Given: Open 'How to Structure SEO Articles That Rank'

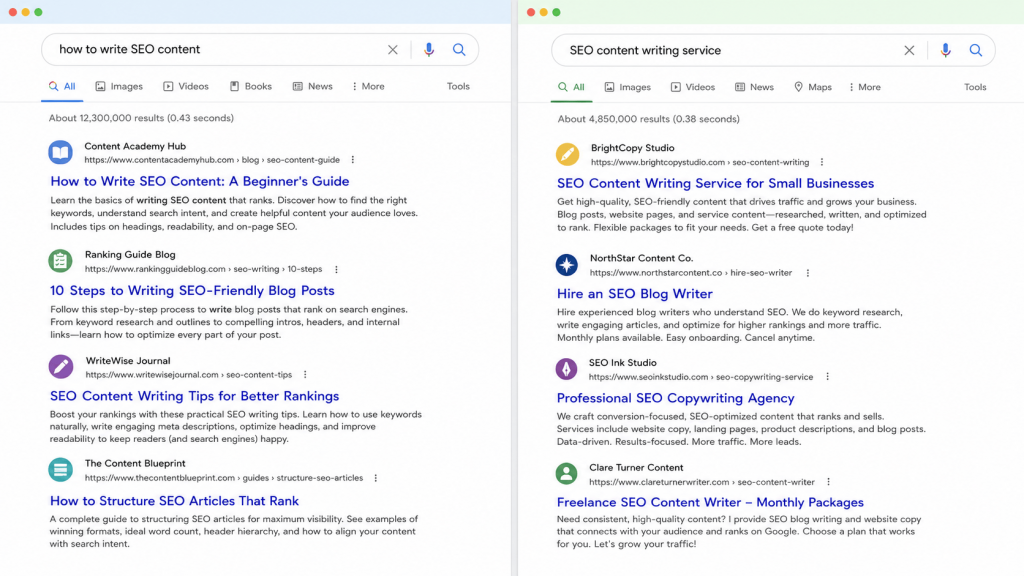Looking at the screenshot, I should coord(174,501).
